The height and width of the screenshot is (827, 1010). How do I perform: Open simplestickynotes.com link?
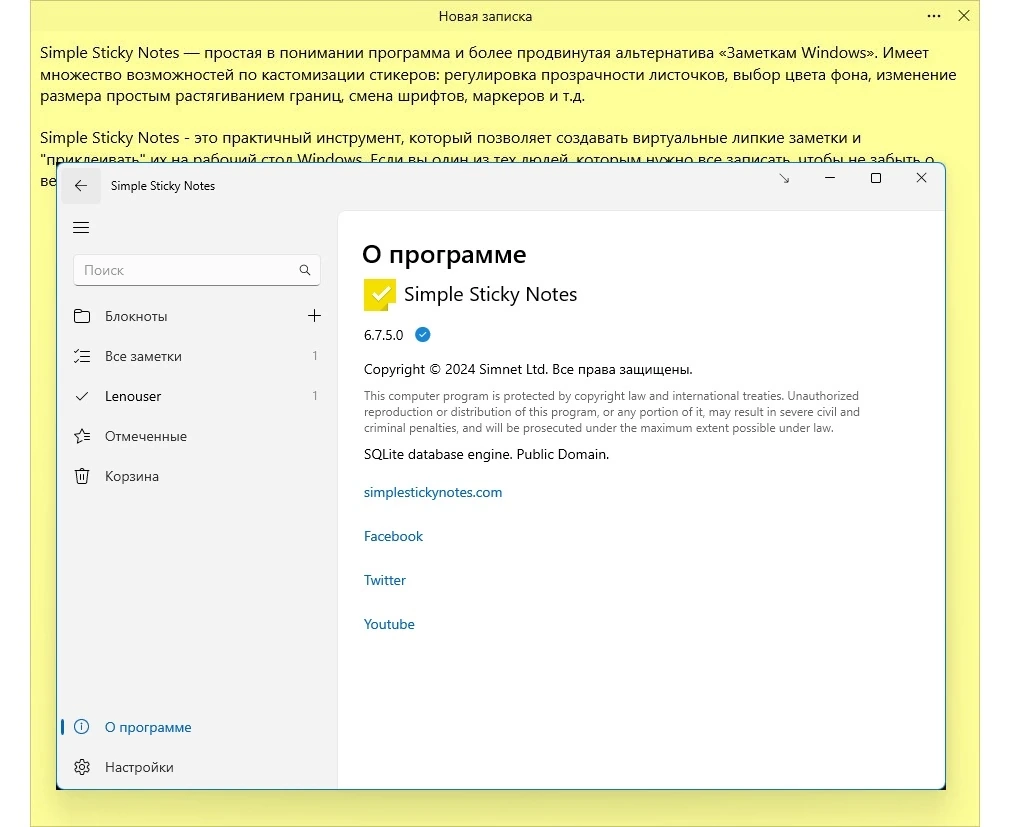coord(433,492)
